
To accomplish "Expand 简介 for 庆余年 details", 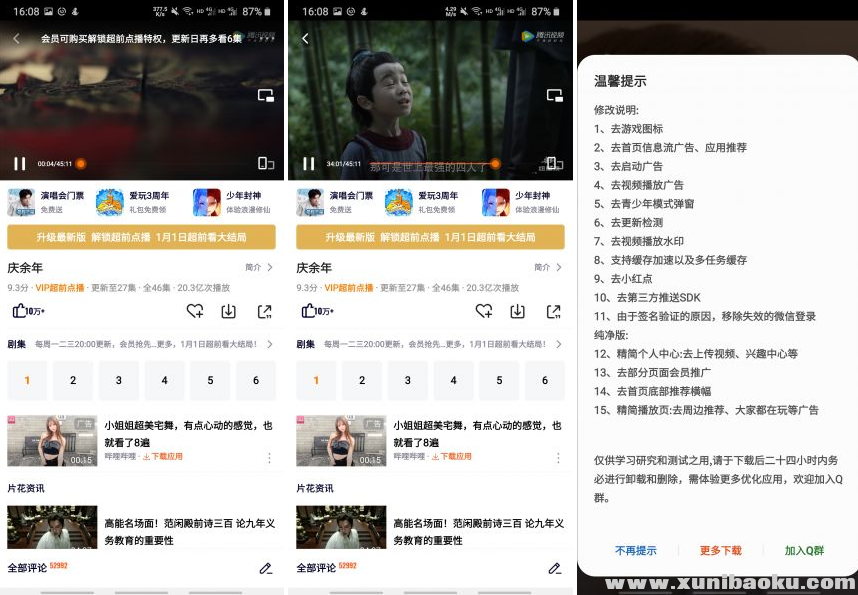I will 260,268.
